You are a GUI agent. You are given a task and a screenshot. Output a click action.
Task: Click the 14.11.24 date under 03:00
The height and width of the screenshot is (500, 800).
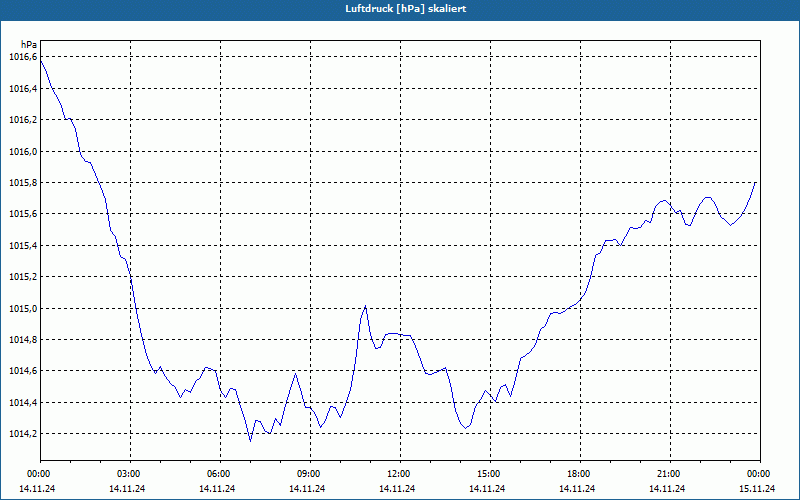127,488
